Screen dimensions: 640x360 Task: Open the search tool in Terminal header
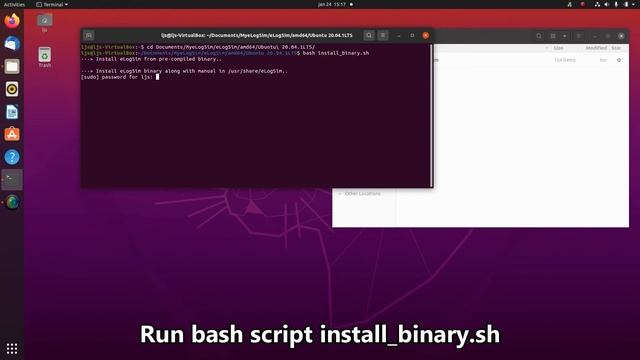point(369,36)
